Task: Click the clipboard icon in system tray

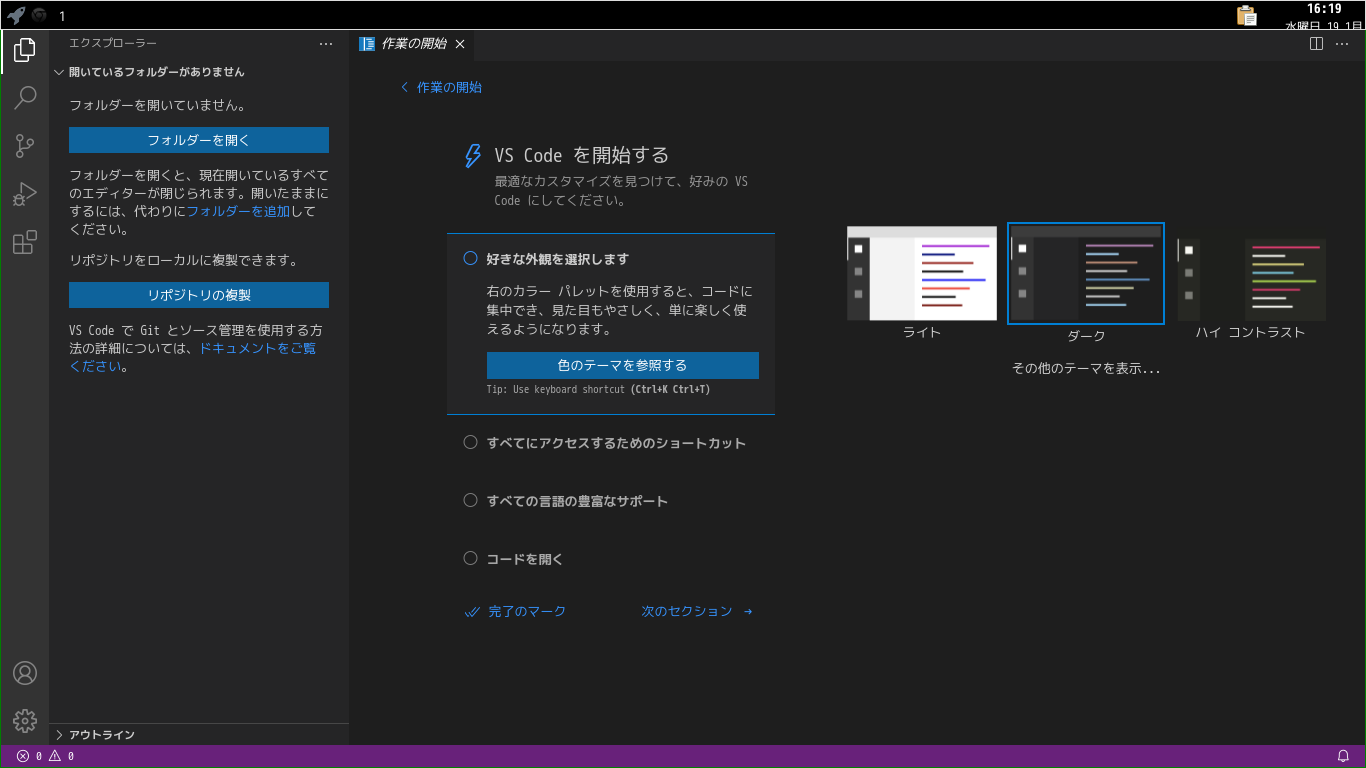Action: point(1246,15)
